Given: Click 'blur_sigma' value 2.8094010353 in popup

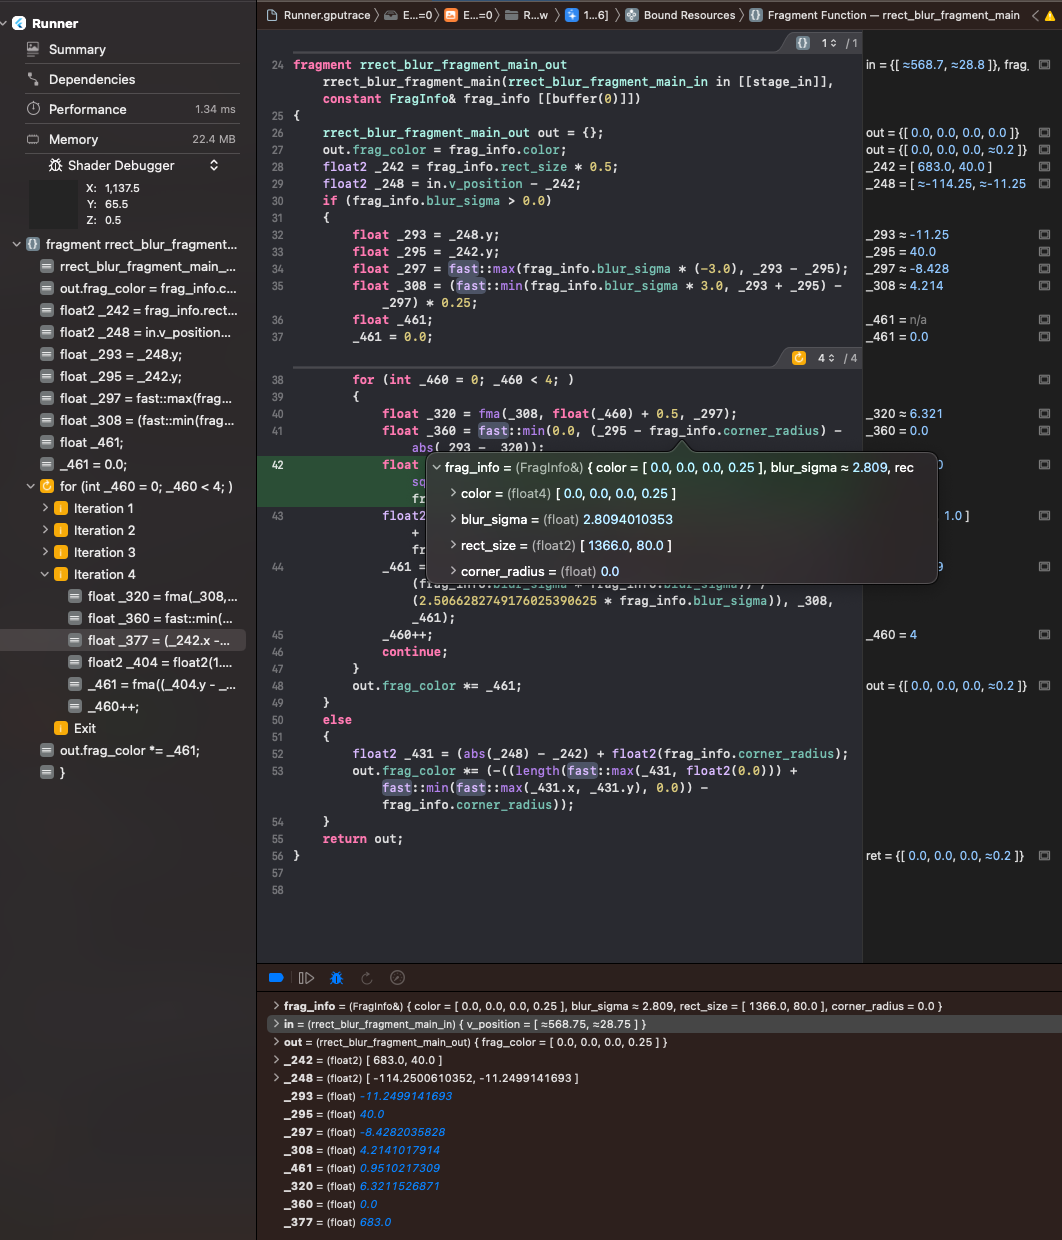Looking at the screenshot, I should pos(628,519).
